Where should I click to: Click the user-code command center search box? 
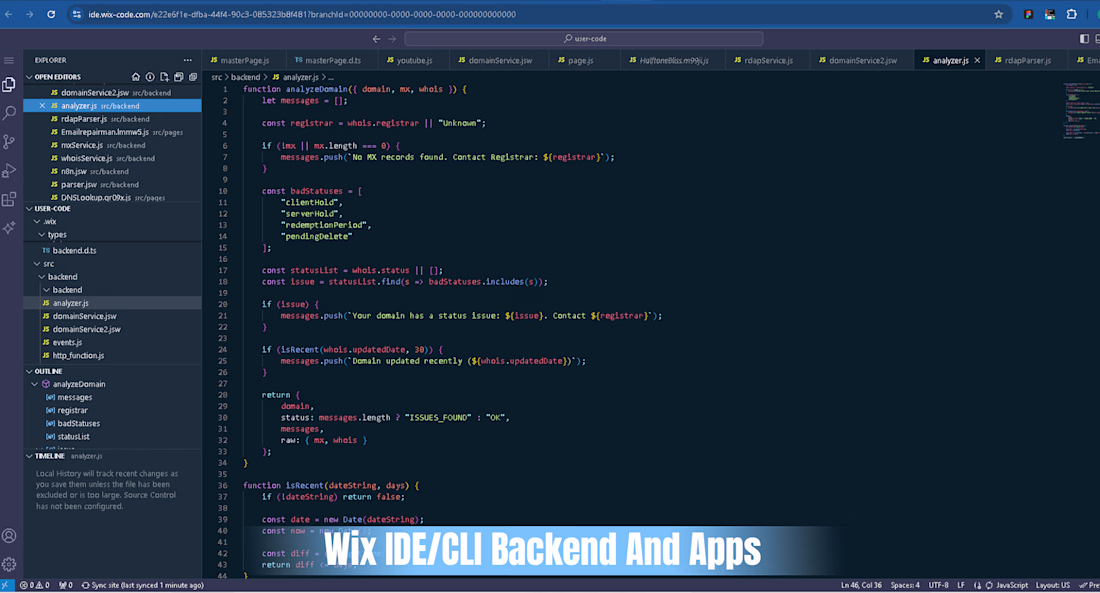(x=584, y=39)
